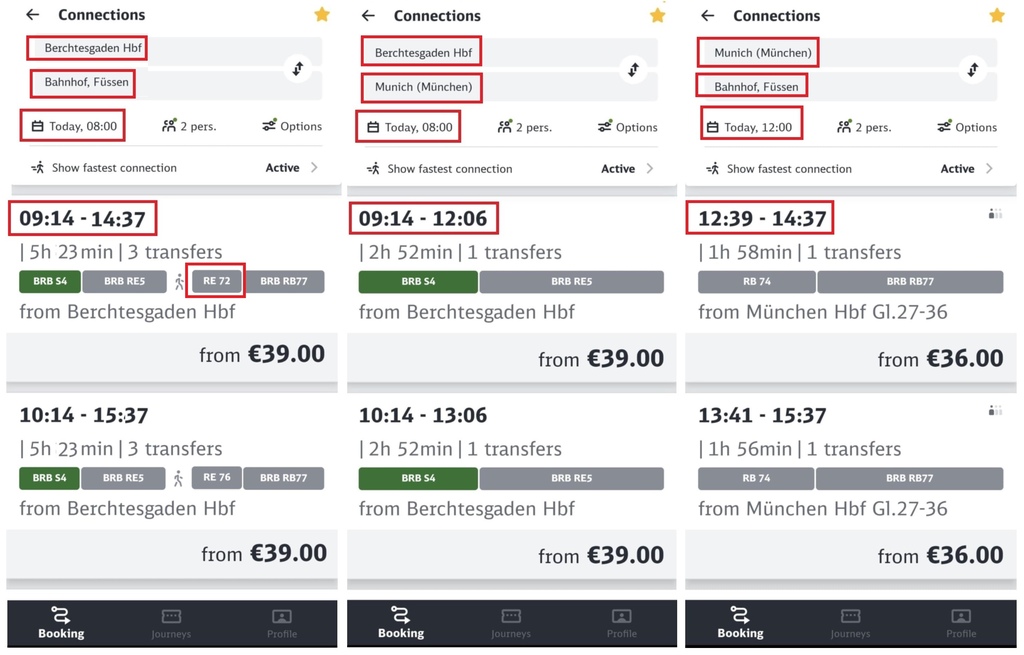Image resolution: width=1024 pixels, height=655 pixels.
Task: Tap occupancy icon on 12:39 - 14:37 connection
Action: pos(995,214)
